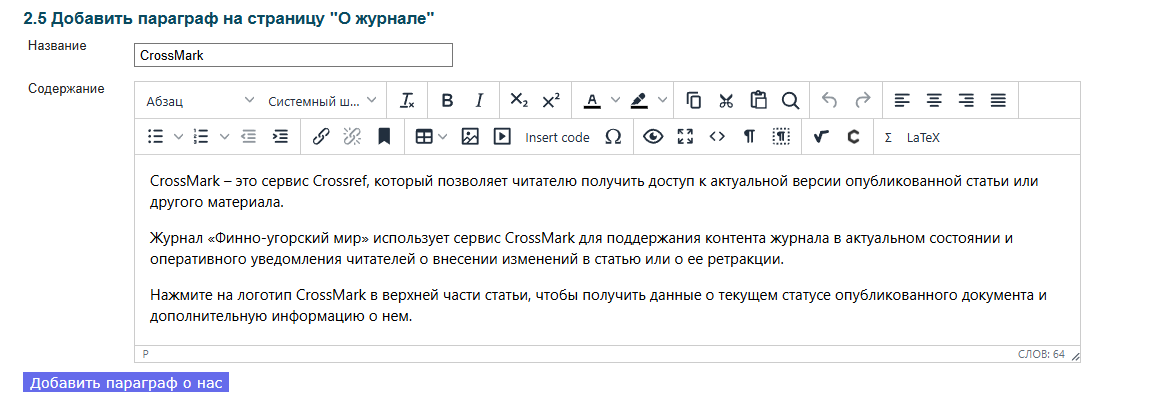1165x408 pixels.
Task: Open the table insert menu
Action: [x=431, y=137]
